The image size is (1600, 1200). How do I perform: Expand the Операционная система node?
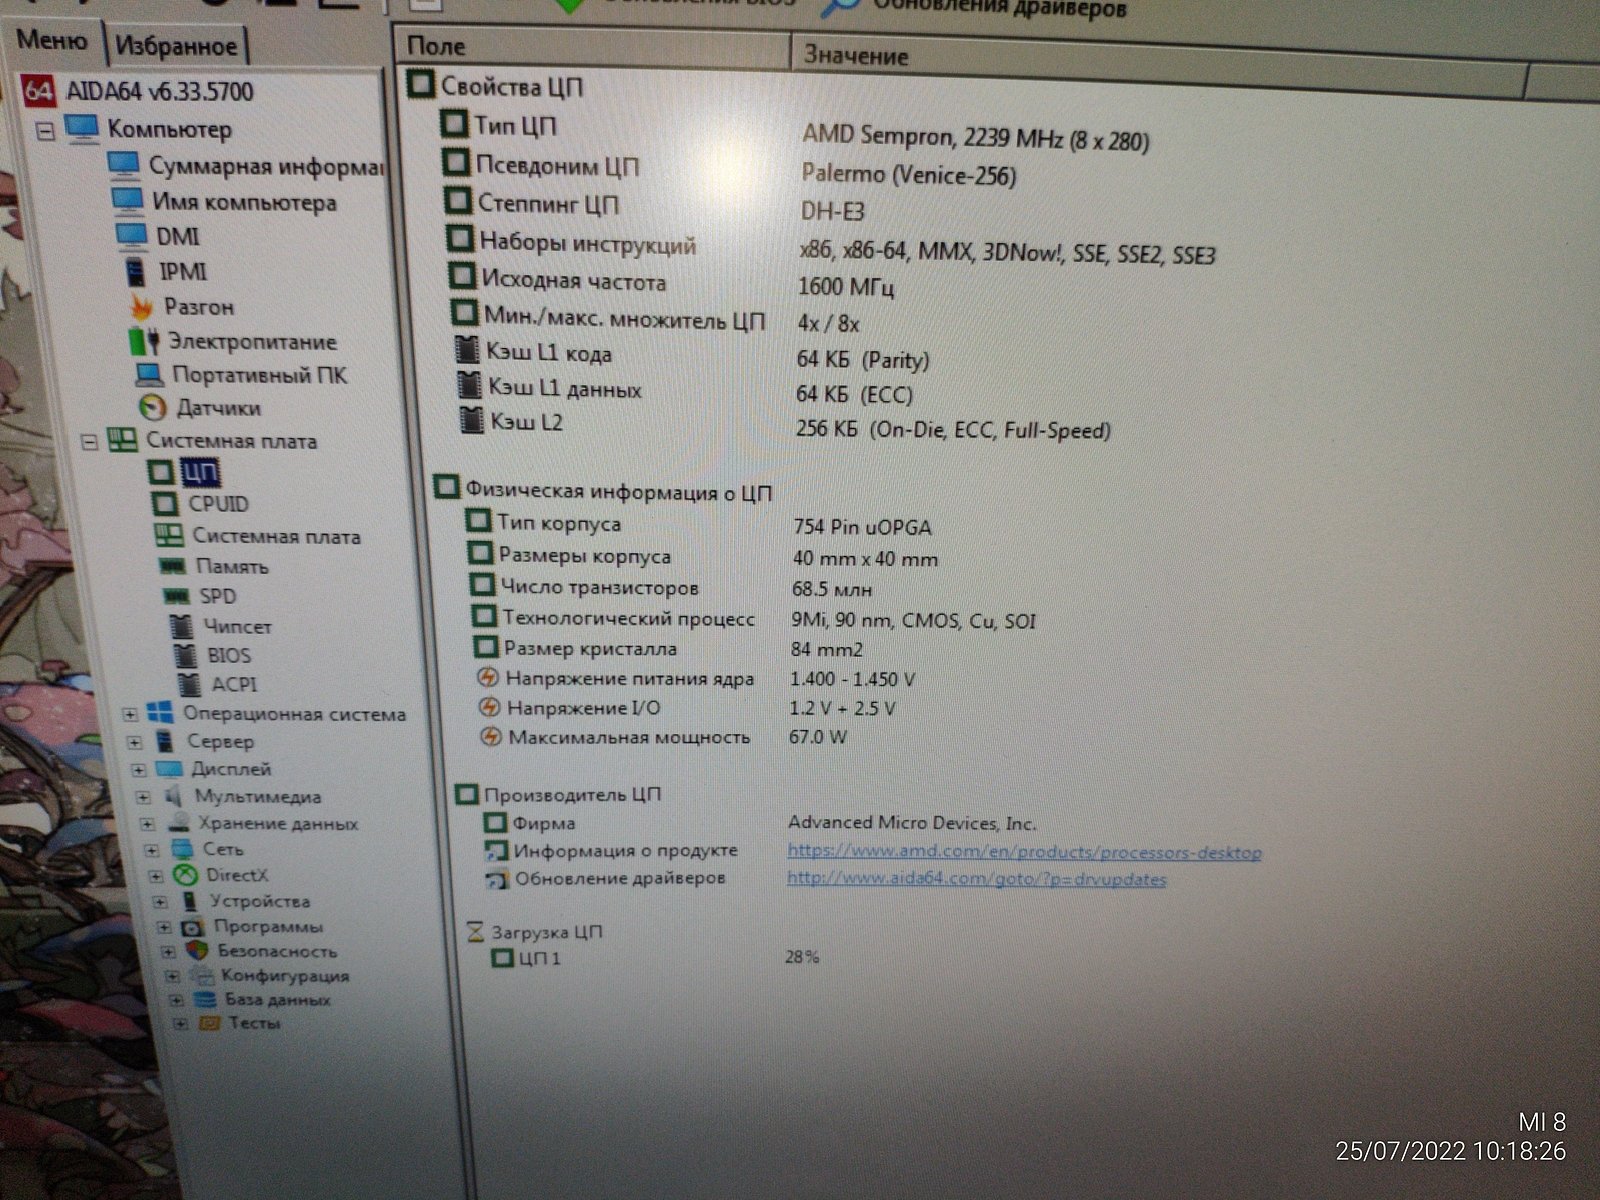click(130, 714)
